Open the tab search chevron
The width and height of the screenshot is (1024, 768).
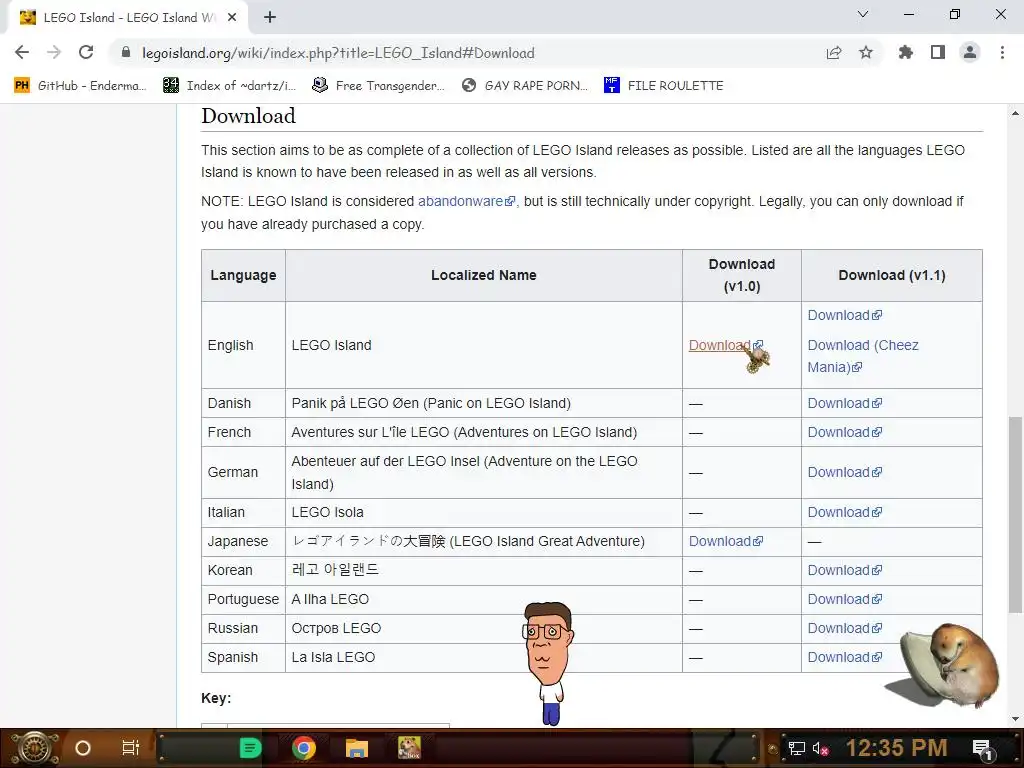tap(863, 14)
